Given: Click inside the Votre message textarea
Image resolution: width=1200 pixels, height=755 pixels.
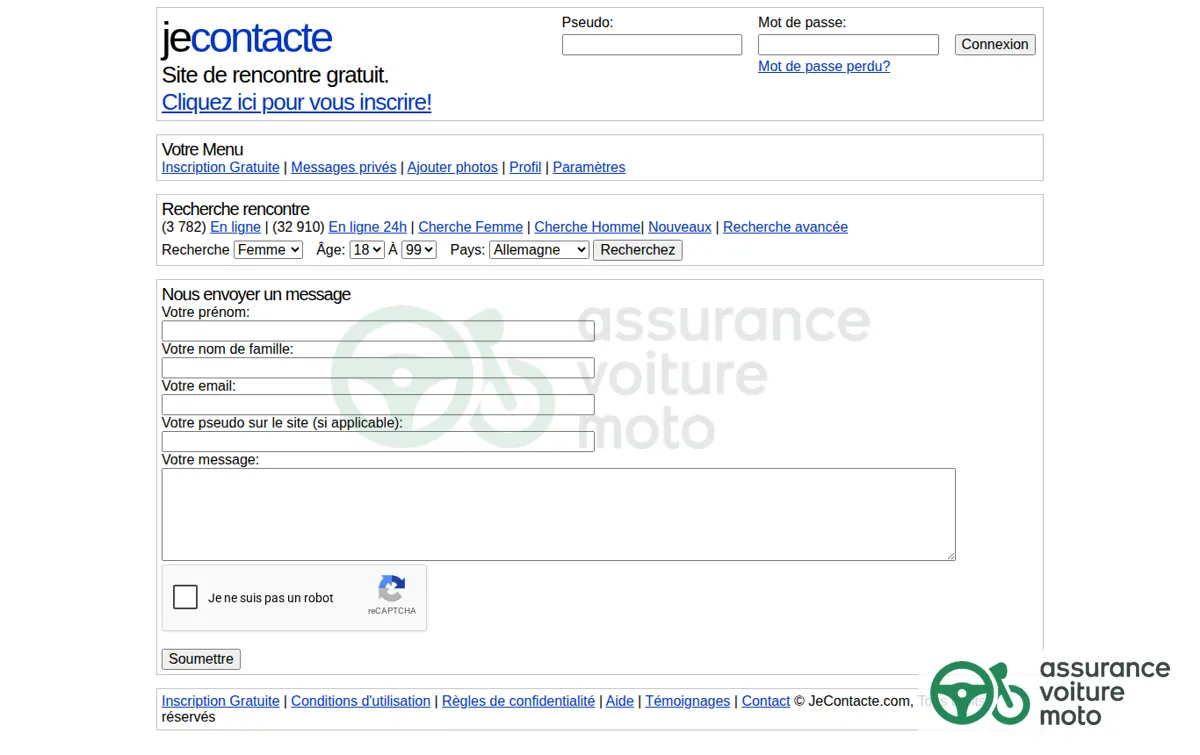Looking at the screenshot, I should [x=558, y=514].
